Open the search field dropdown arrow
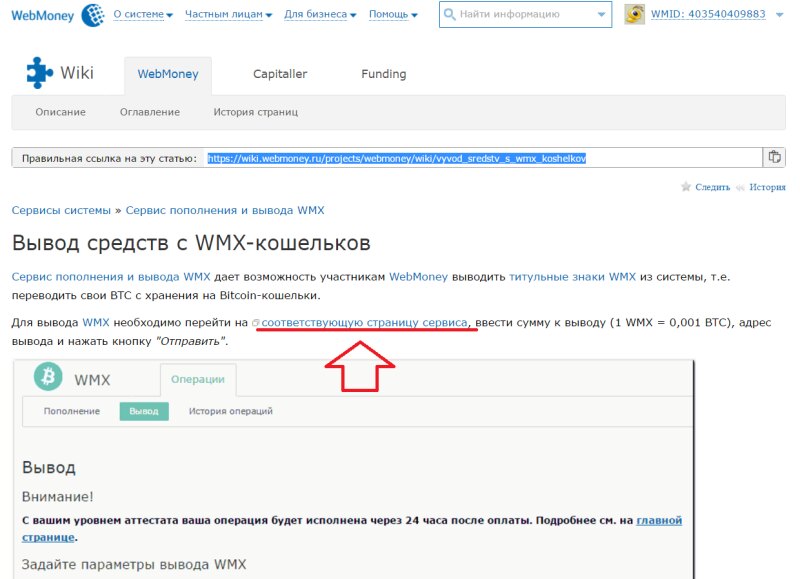This screenshot has width=800, height=579. pos(600,15)
